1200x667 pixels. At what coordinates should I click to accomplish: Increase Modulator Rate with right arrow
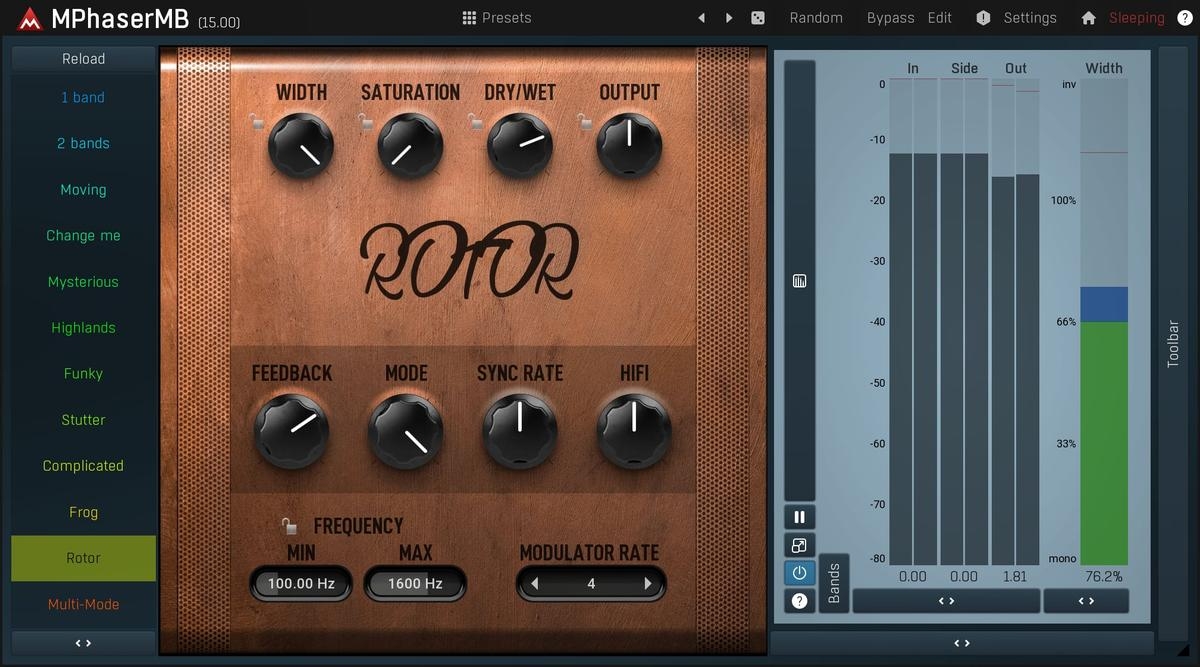coord(648,584)
